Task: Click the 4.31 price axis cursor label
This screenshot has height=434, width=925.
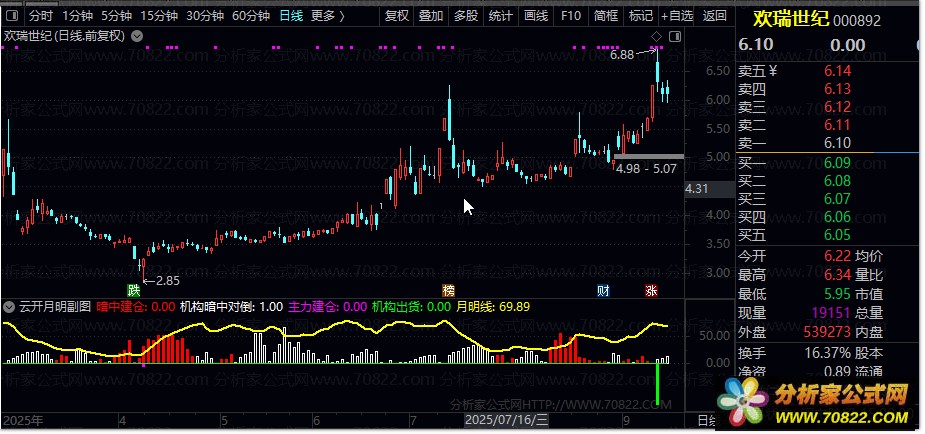Action: point(698,189)
